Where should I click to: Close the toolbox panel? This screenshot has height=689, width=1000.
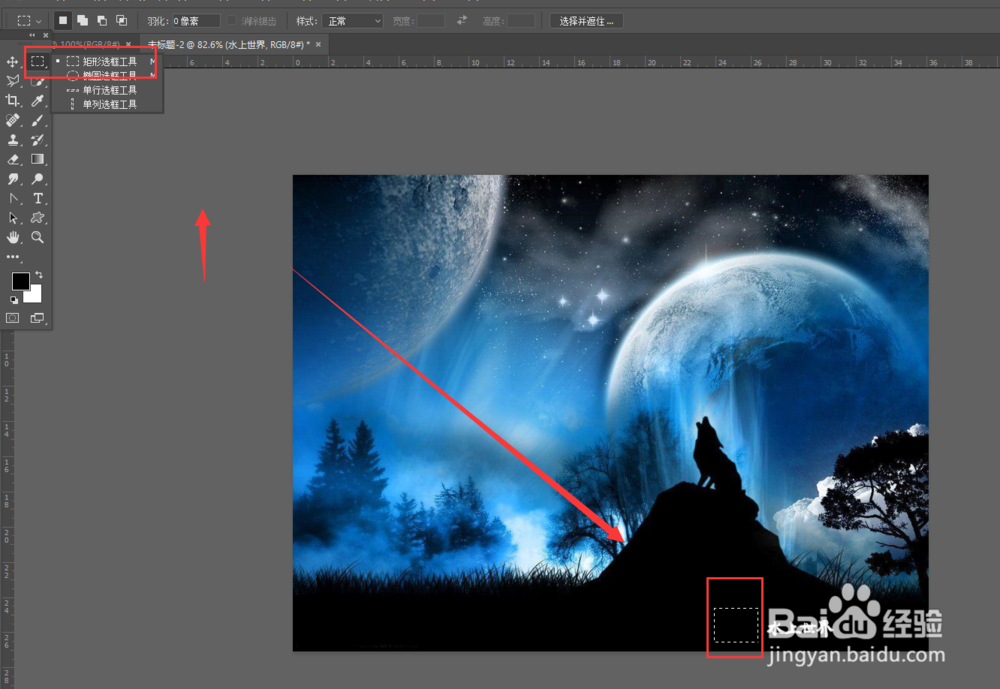45,35
